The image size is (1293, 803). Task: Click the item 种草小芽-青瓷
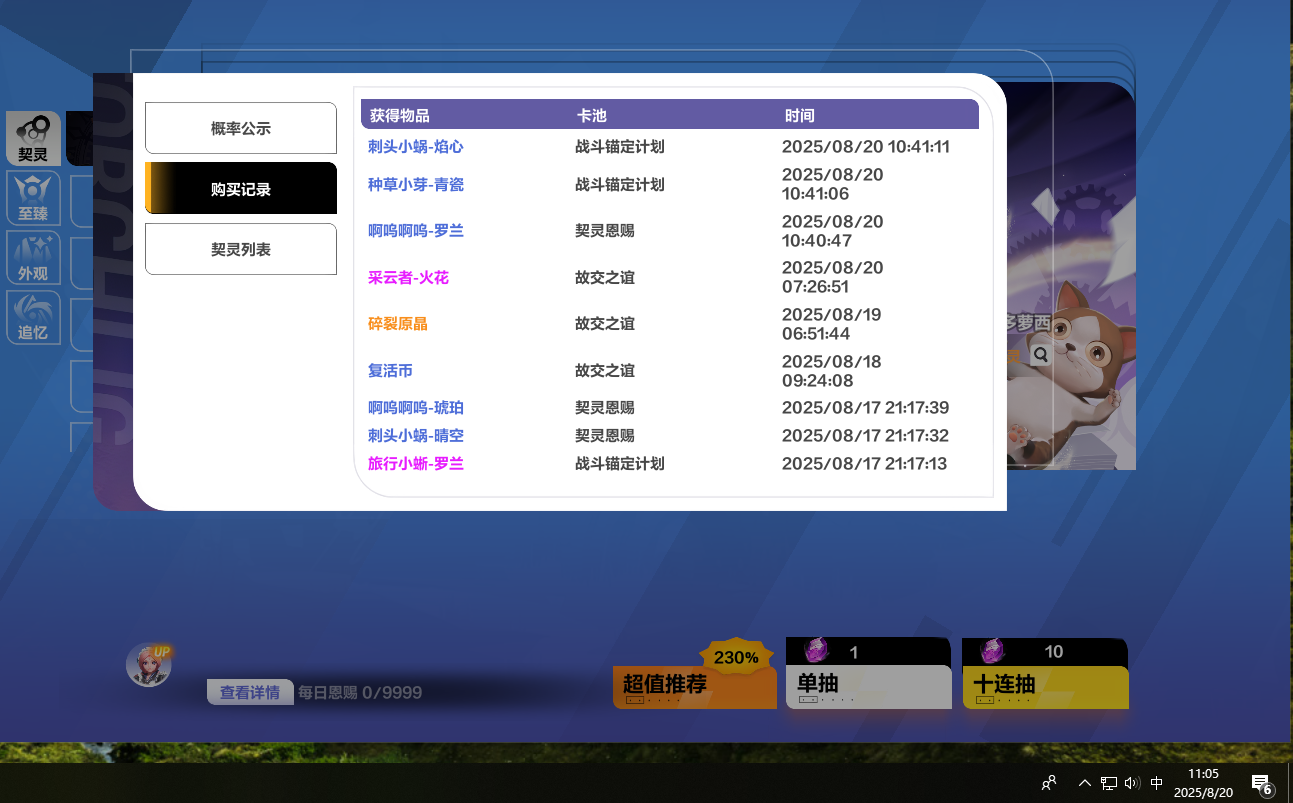coord(416,185)
